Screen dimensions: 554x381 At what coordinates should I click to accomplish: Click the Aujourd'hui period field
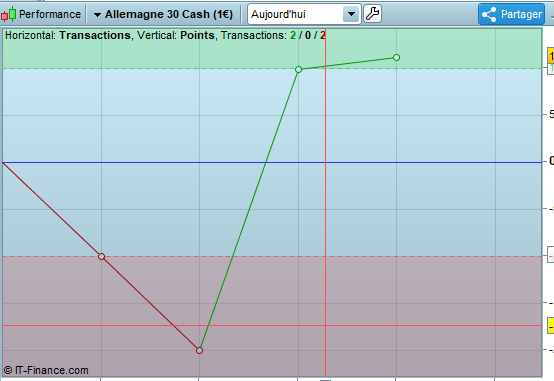coord(304,14)
